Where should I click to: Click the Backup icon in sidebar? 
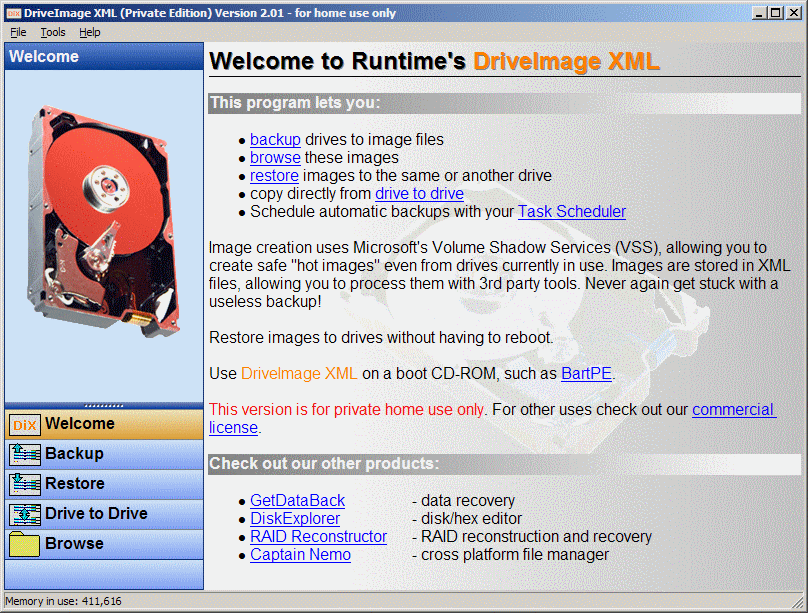click(24, 454)
